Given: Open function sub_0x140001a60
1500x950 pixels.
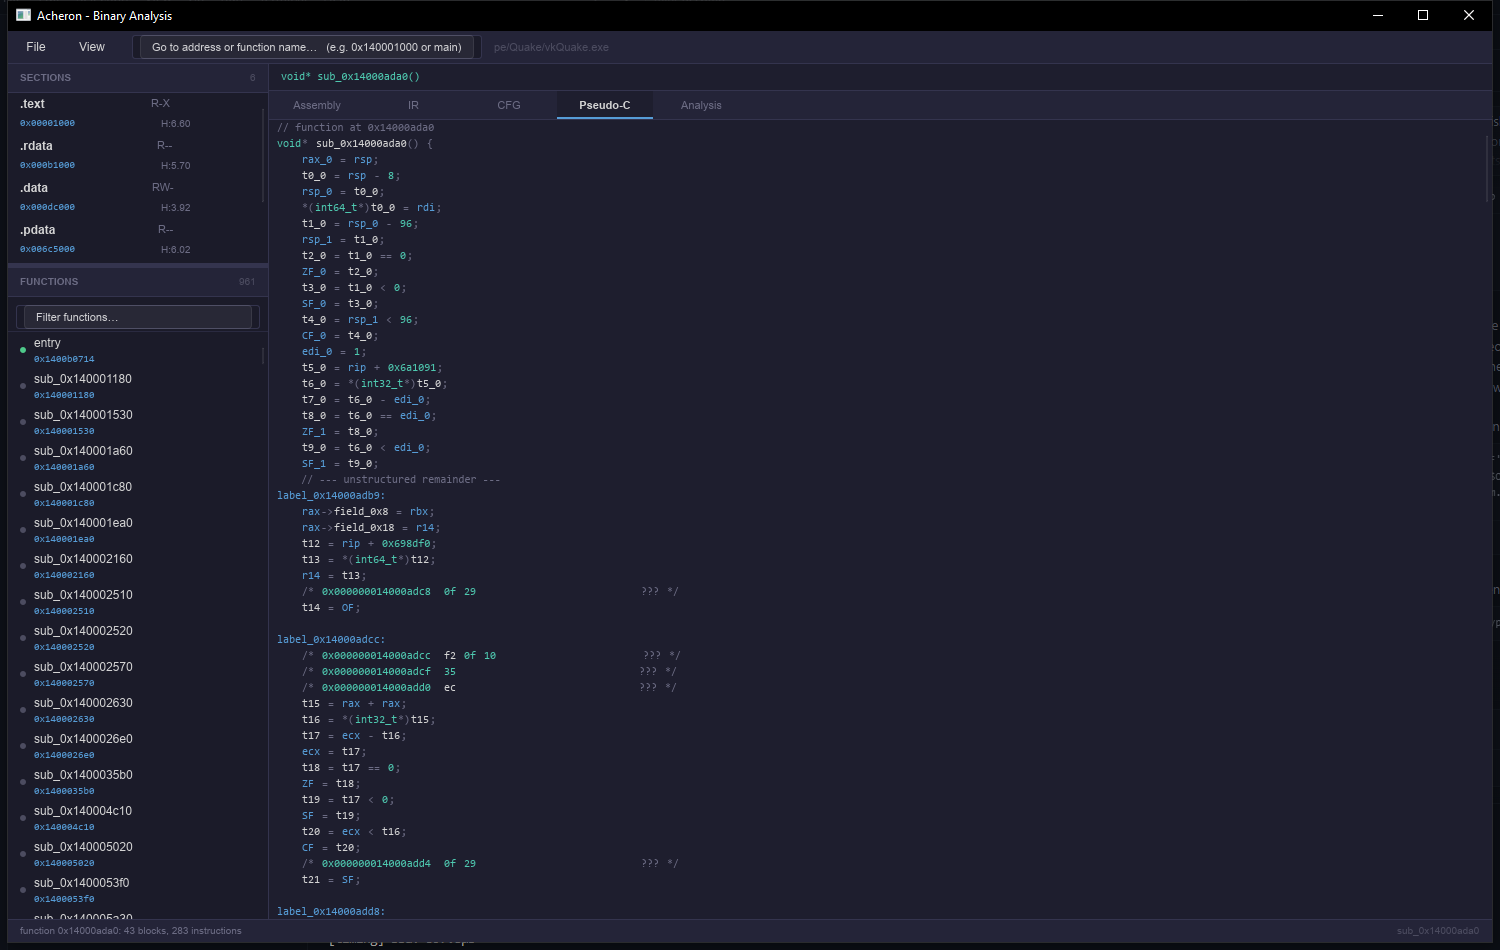Looking at the screenshot, I should [x=136, y=458].
